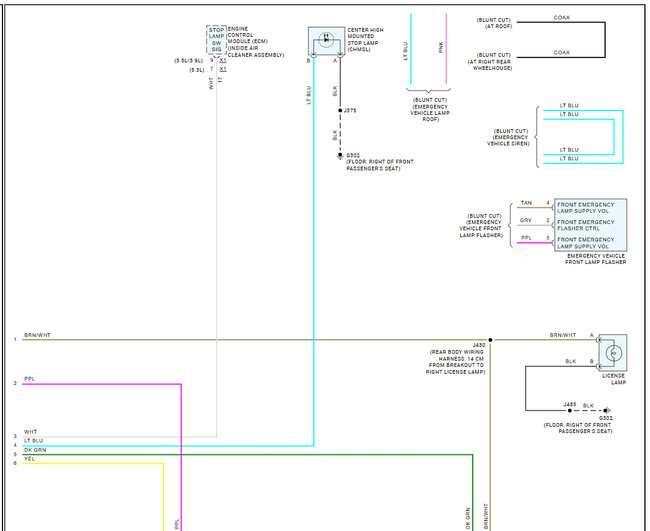The height and width of the screenshot is (531, 650).
Task: Click vertical 'PPL' label at bottom
Action: click(177, 524)
